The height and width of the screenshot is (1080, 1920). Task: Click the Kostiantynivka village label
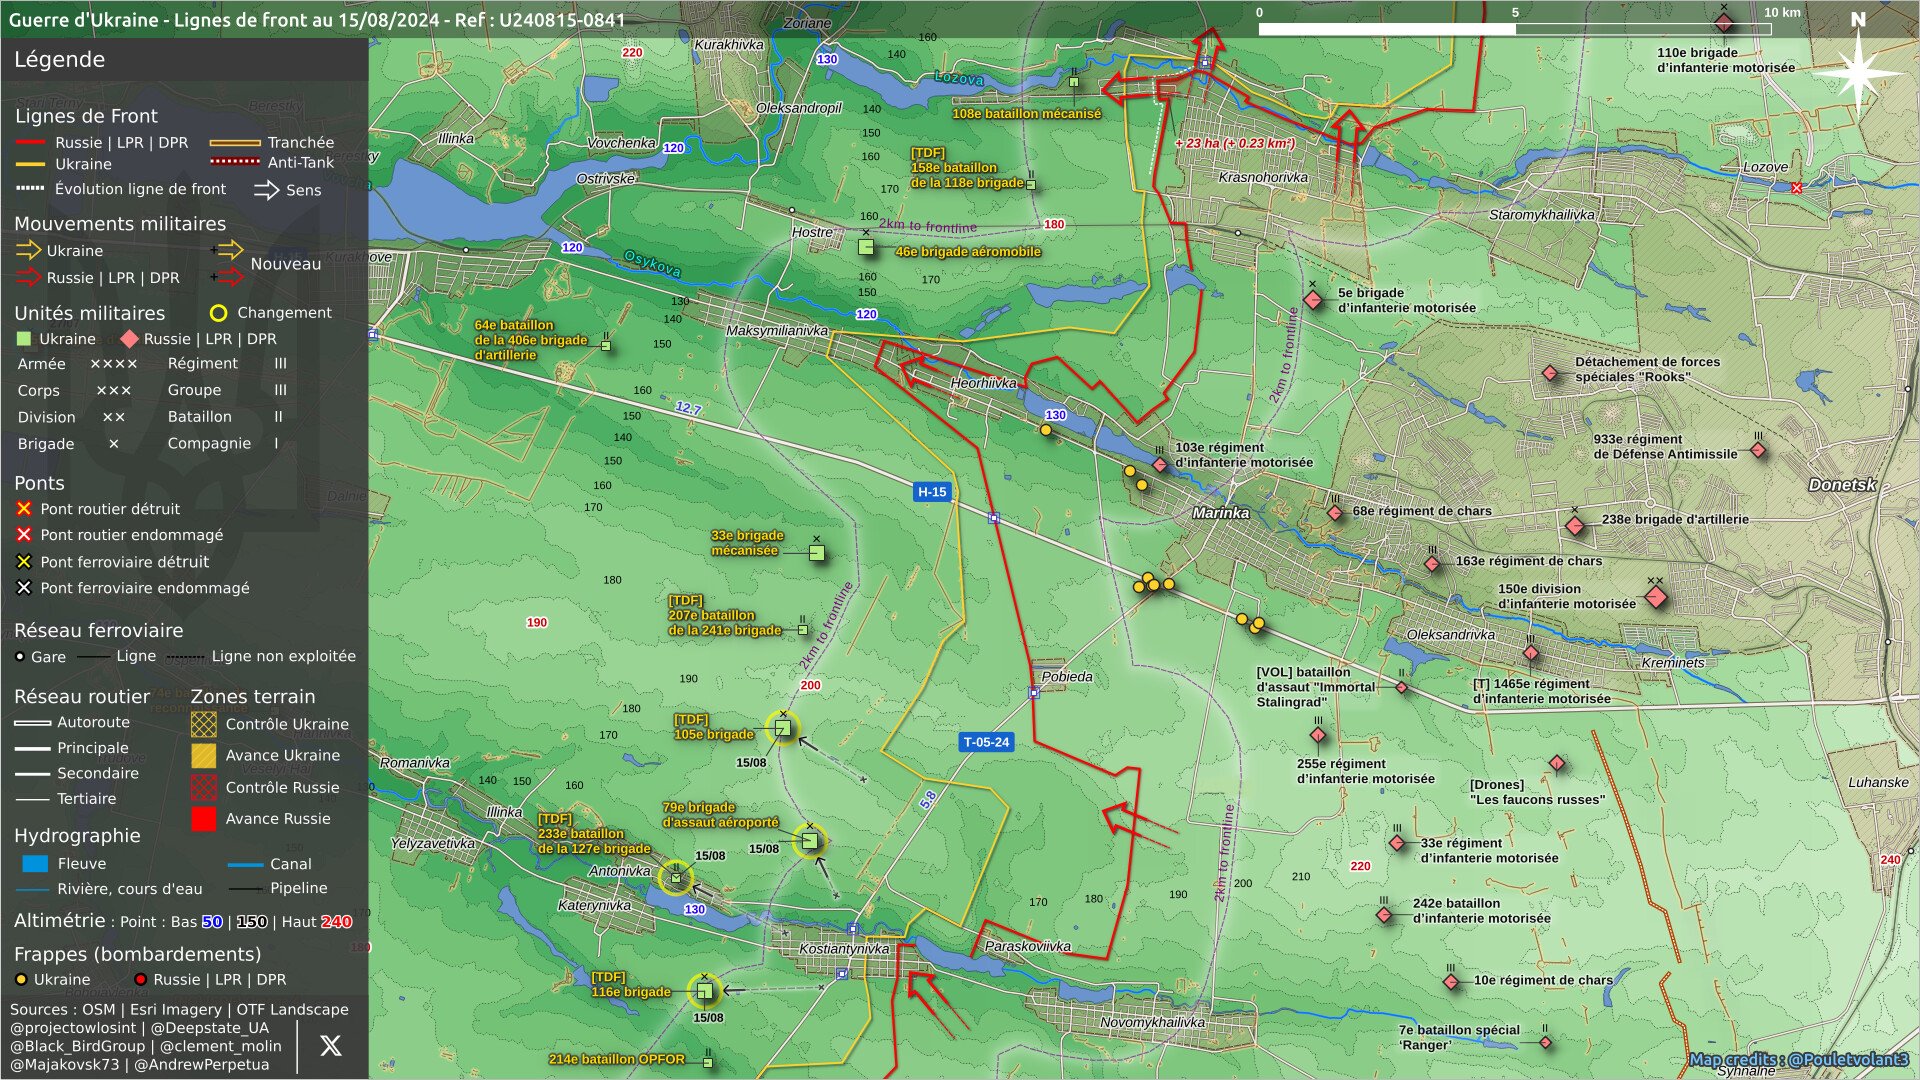click(844, 949)
